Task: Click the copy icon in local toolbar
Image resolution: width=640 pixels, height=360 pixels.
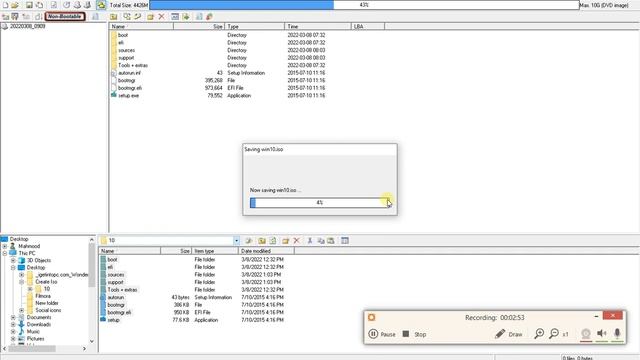Action: pyautogui.click(x=321, y=240)
